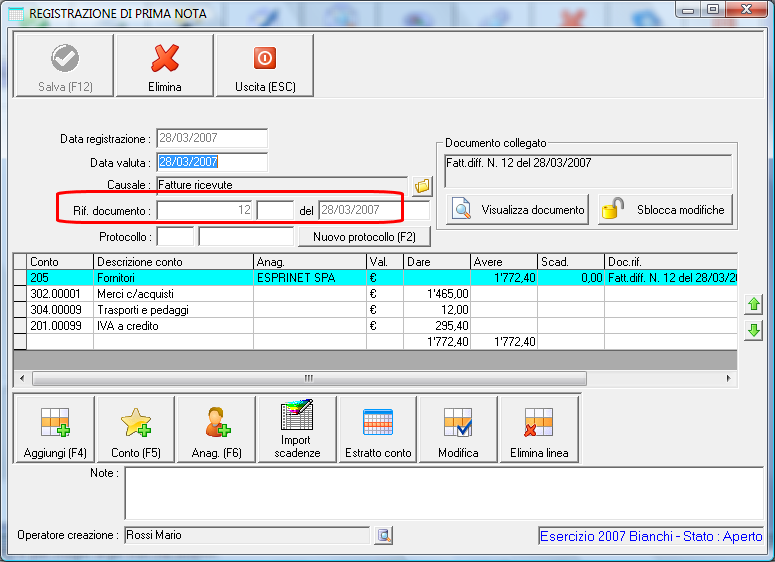Click the Causale field Fatture ricevute
The image size is (775, 562).
click(x=282, y=185)
